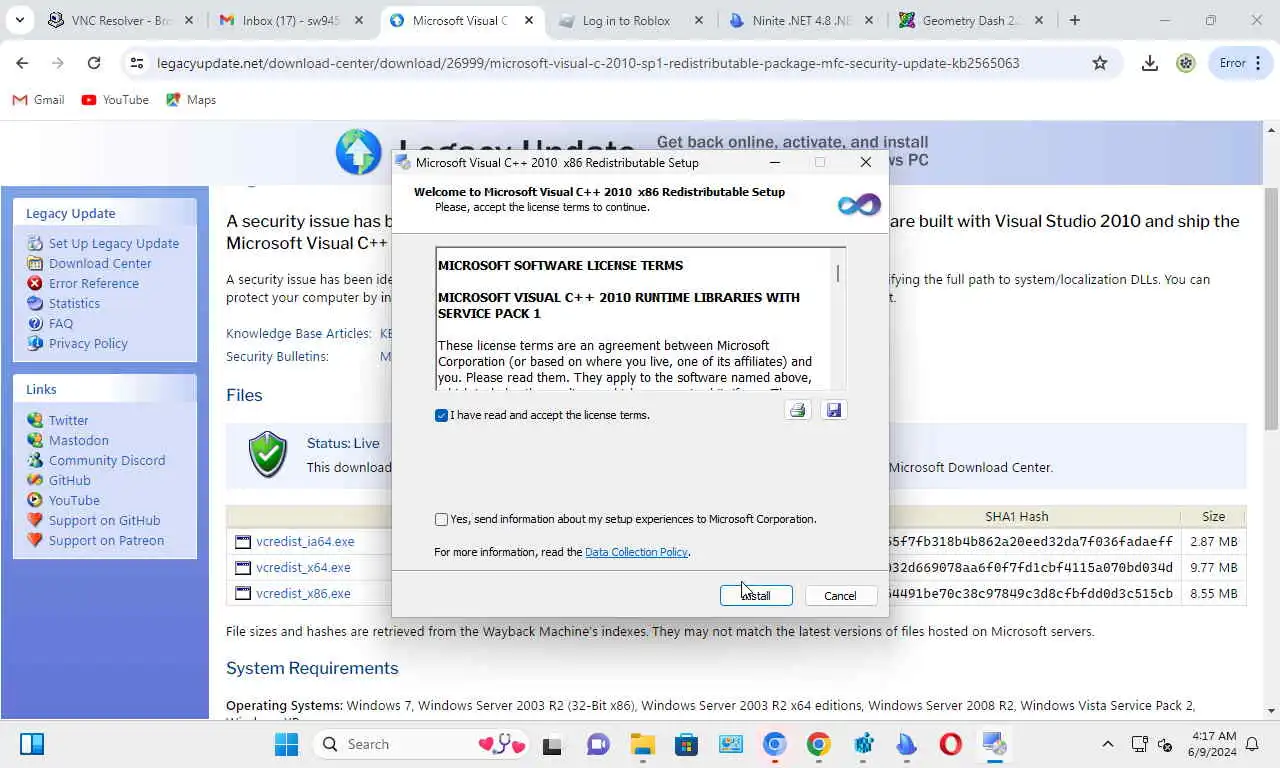
Task: Open Opera browser from the taskbar
Action: [950, 744]
